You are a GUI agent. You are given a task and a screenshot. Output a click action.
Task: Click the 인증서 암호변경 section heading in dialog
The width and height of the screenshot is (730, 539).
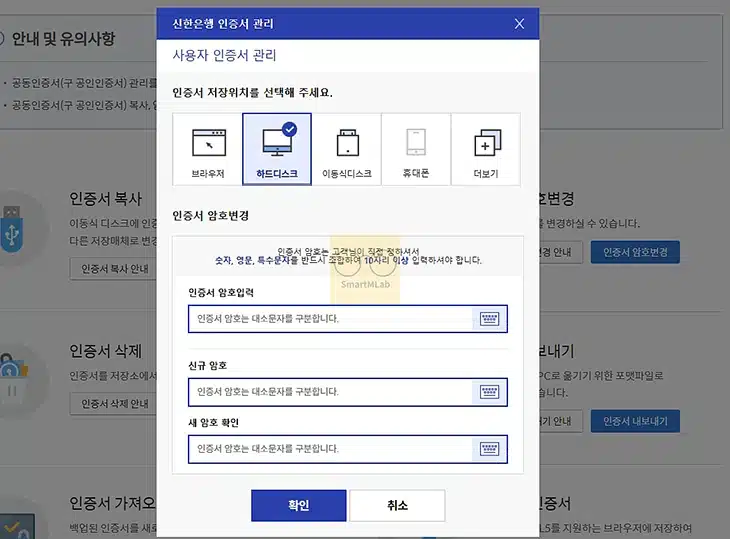click(210, 216)
